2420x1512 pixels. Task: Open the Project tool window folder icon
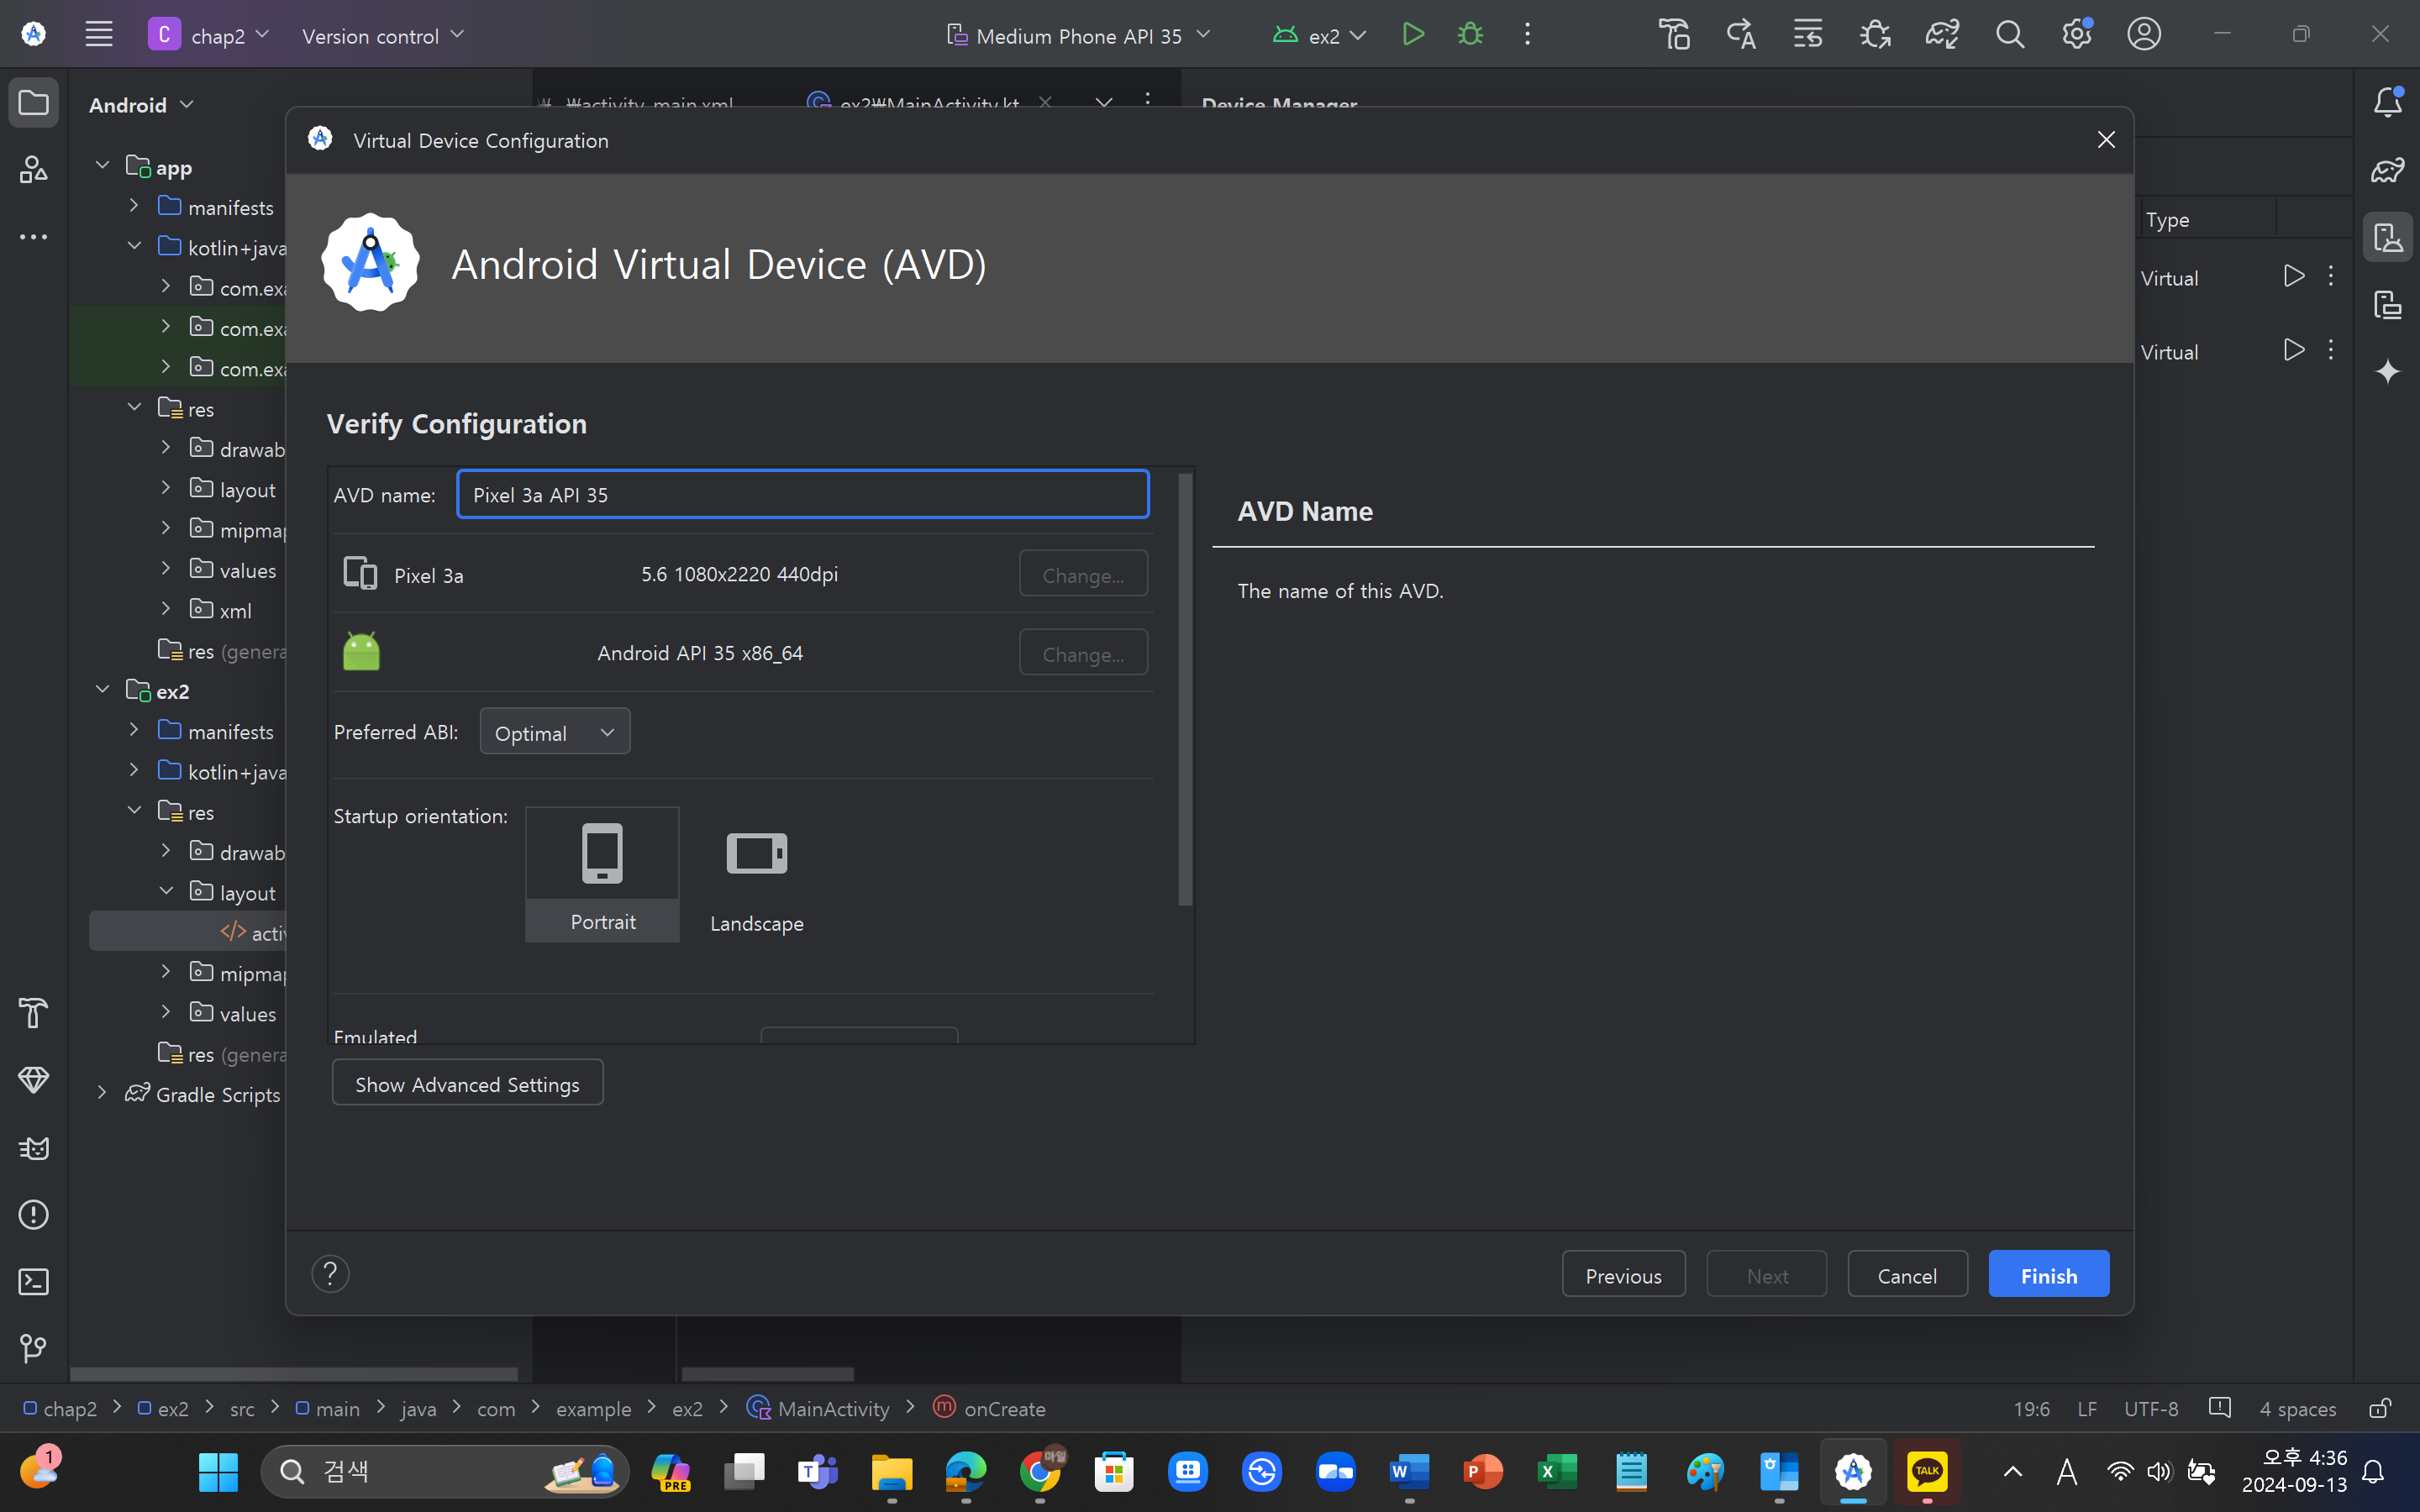tap(34, 103)
